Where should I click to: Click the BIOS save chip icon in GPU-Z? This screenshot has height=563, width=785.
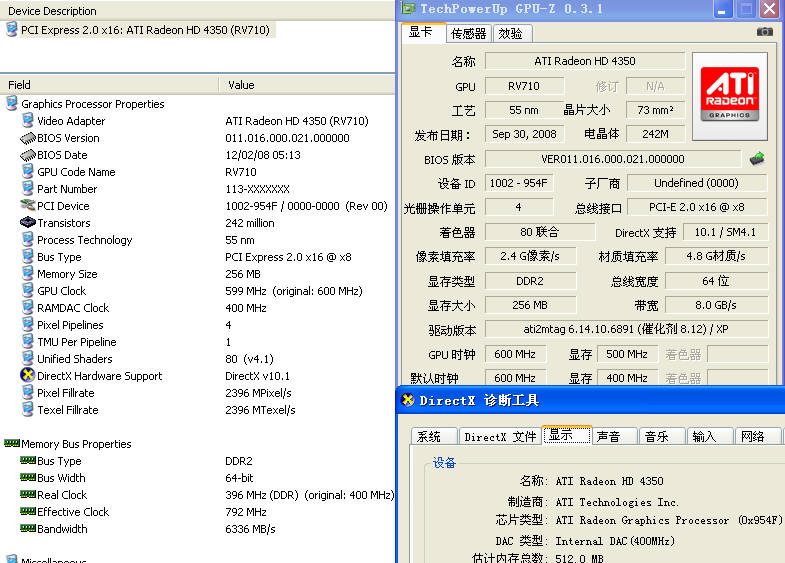tap(757, 159)
